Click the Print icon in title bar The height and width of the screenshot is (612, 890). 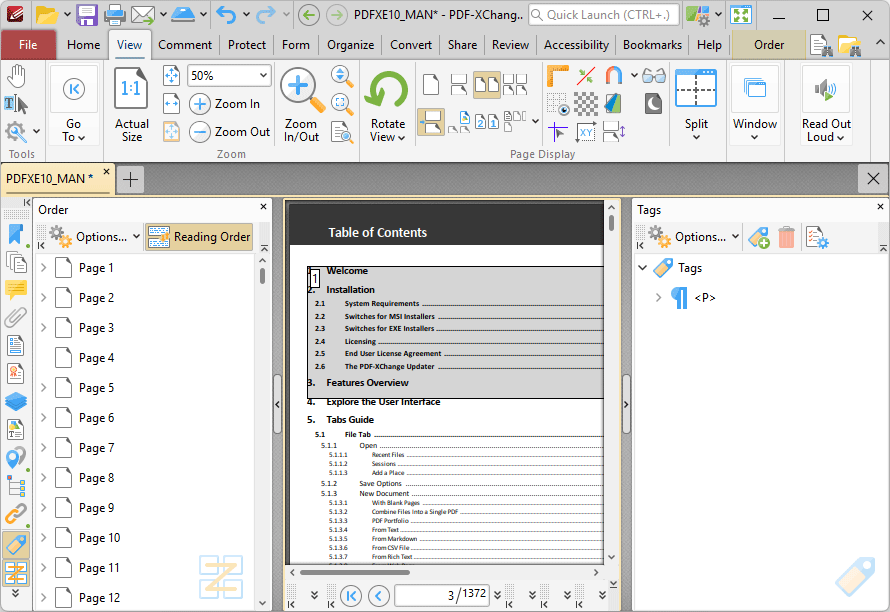pos(115,15)
